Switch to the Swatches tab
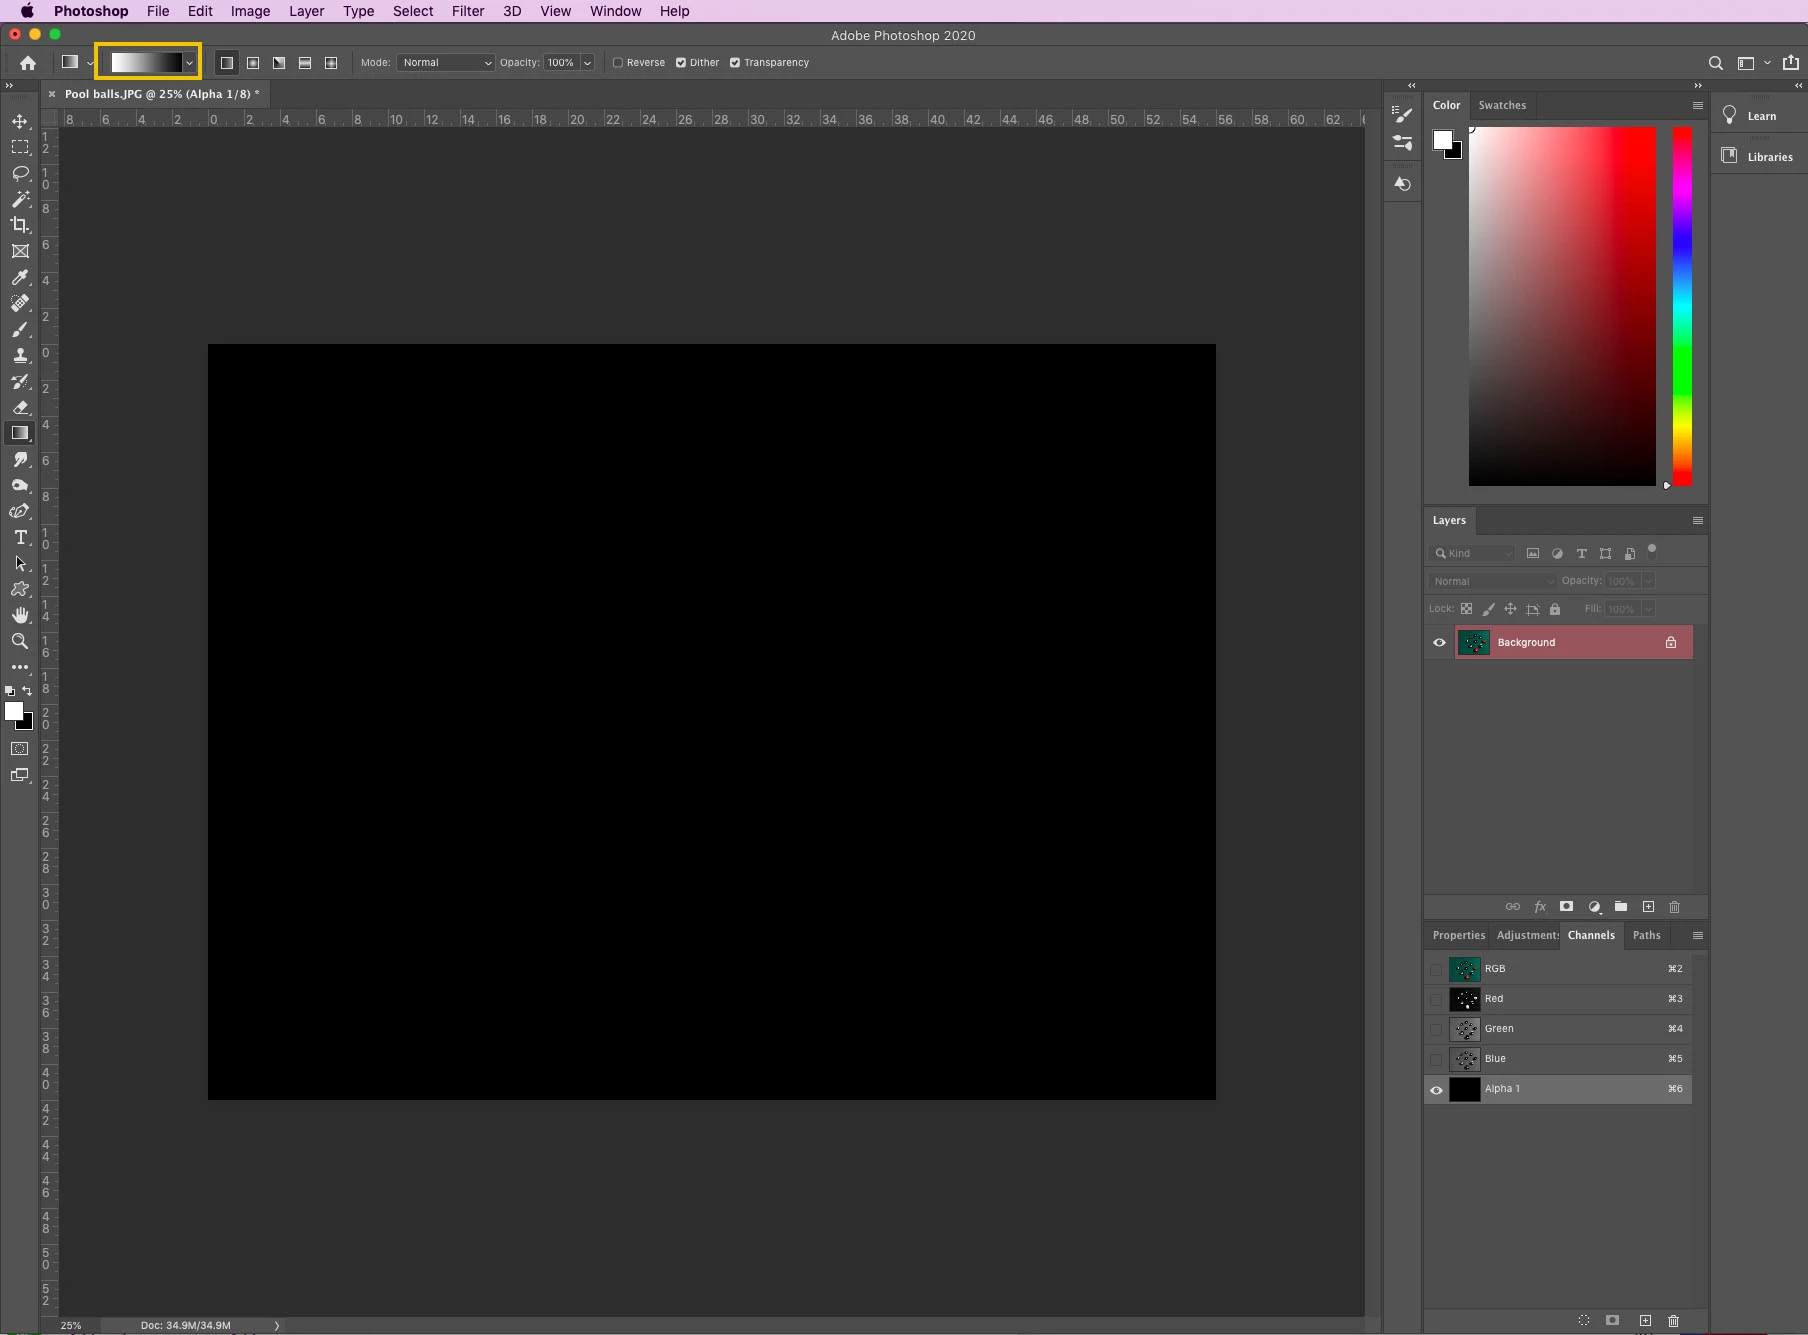The width and height of the screenshot is (1808, 1335). (x=1502, y=106)
